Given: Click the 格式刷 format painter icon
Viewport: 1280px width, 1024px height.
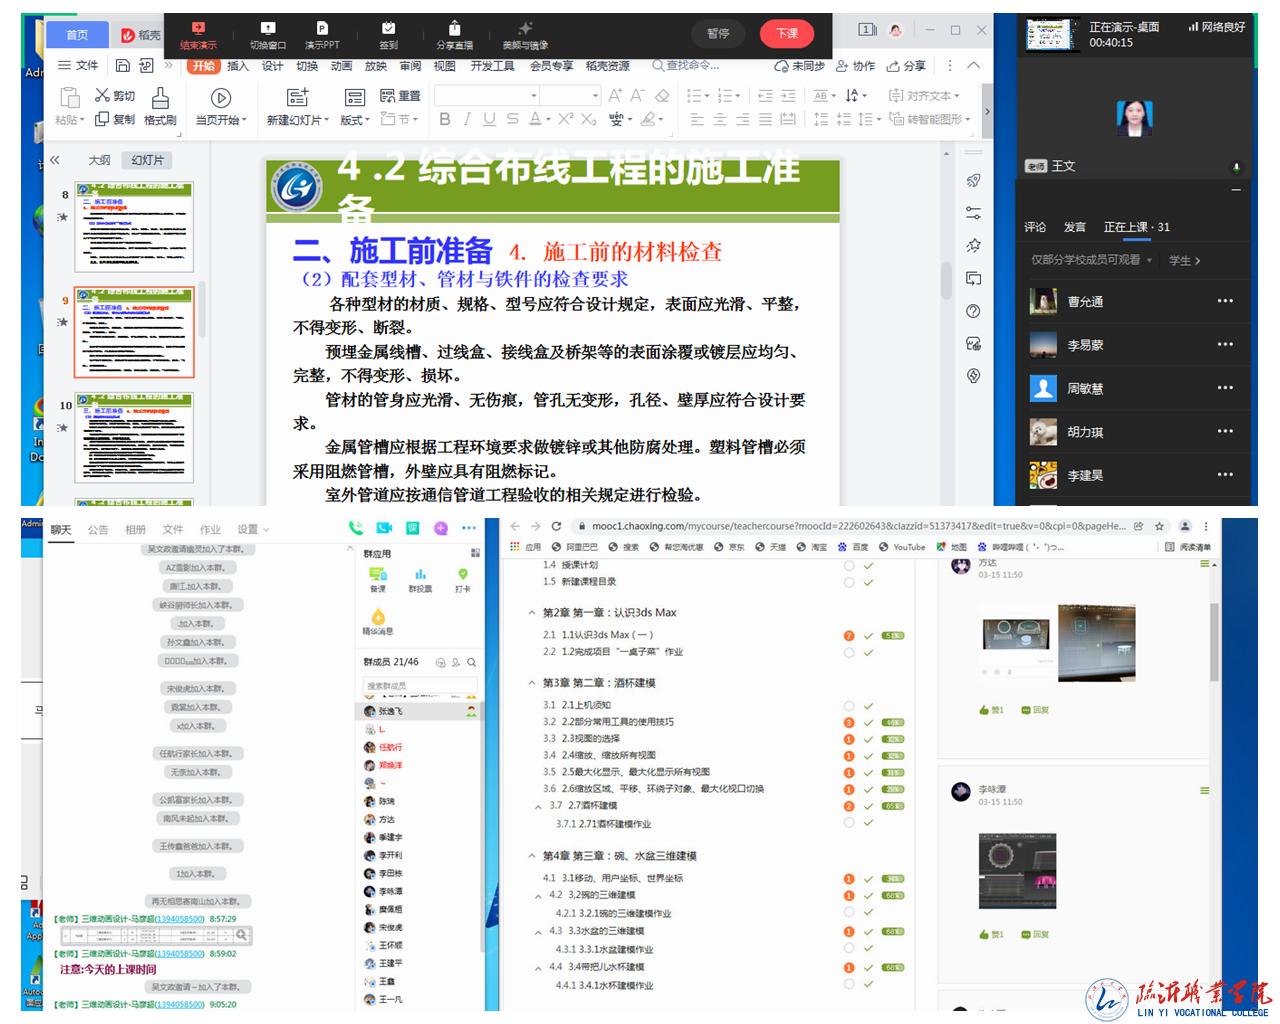Looking at the screenshot, I should (160, 97).
